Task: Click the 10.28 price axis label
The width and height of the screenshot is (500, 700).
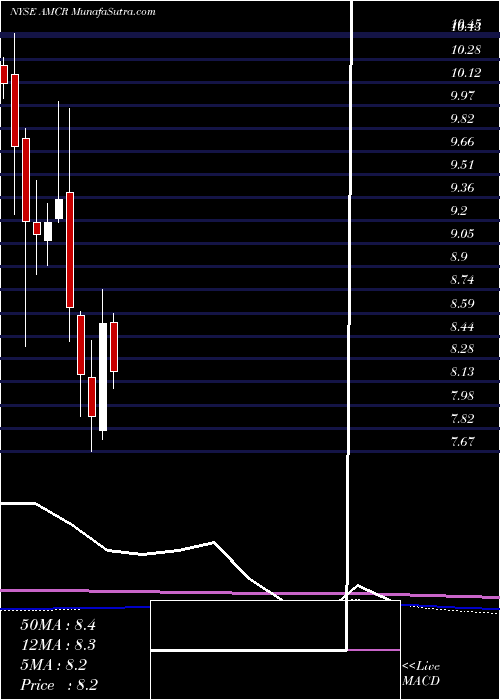Action: pos(466,50)
